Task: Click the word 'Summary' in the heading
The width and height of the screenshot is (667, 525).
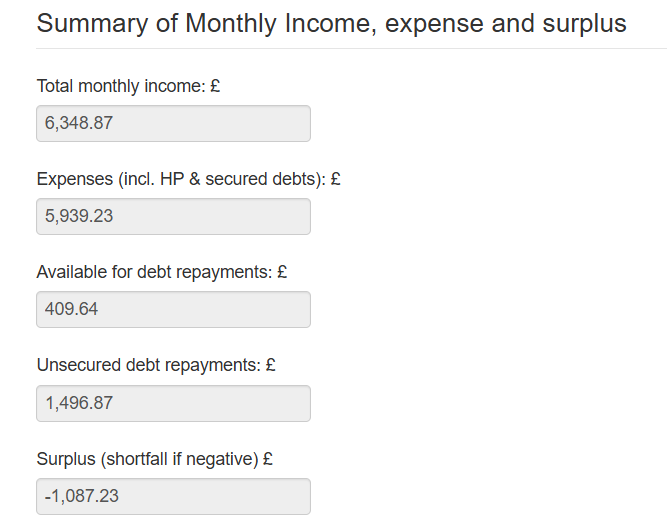Action: 84,24
